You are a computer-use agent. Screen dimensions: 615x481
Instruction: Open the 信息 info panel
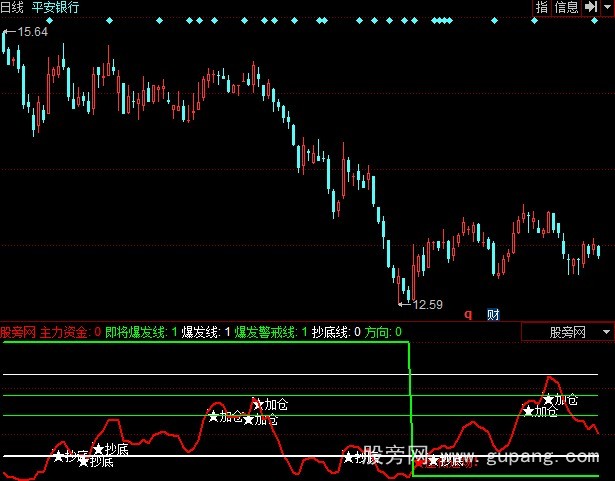(x=566, y=7)
